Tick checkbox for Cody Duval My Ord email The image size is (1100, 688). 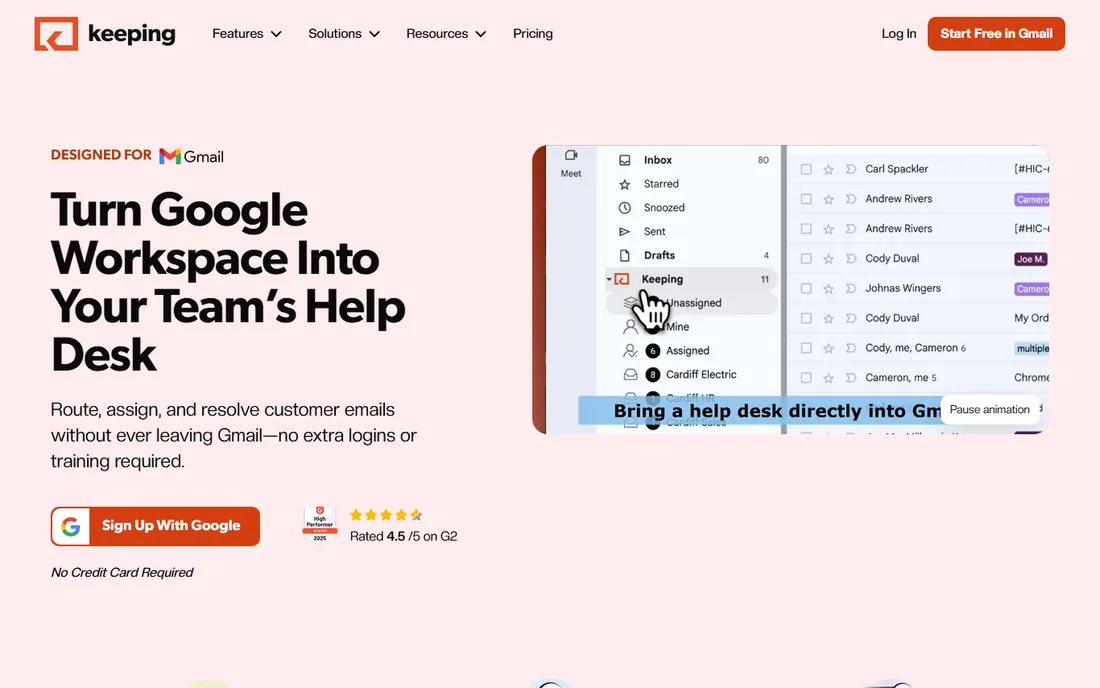coord(806,318)
